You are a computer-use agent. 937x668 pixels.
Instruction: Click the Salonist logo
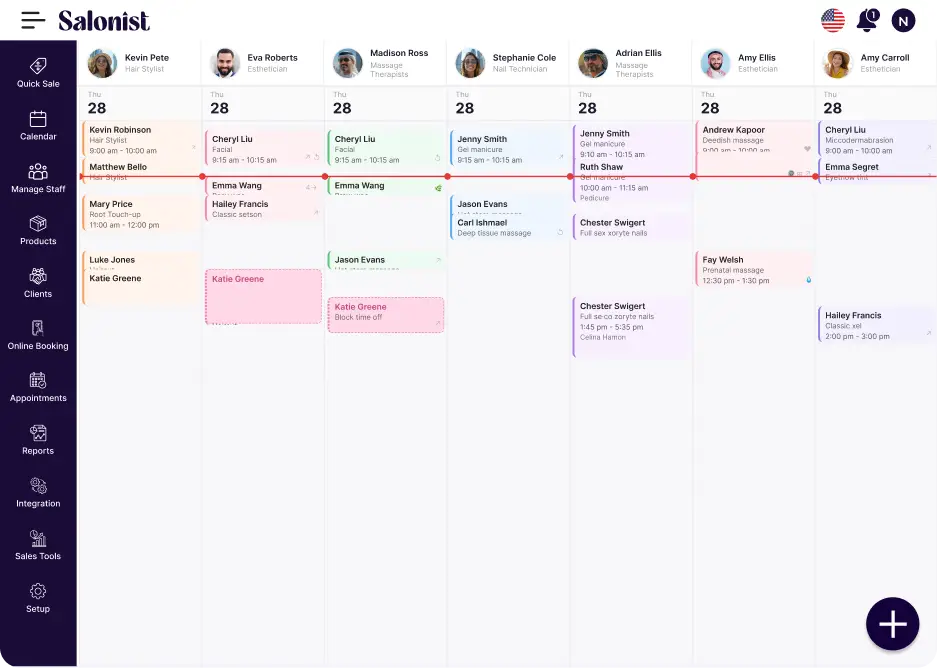[x=105, y=19]
